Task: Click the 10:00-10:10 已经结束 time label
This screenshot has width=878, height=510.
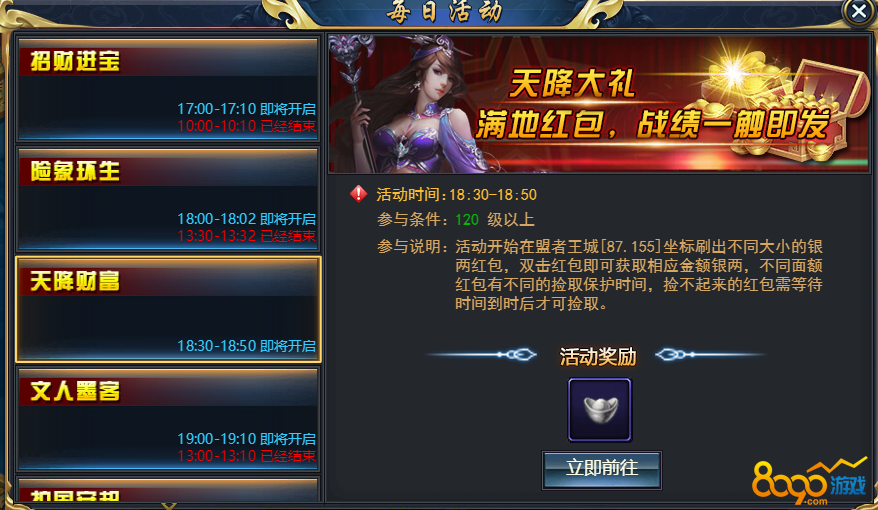Action: (246, 126)
